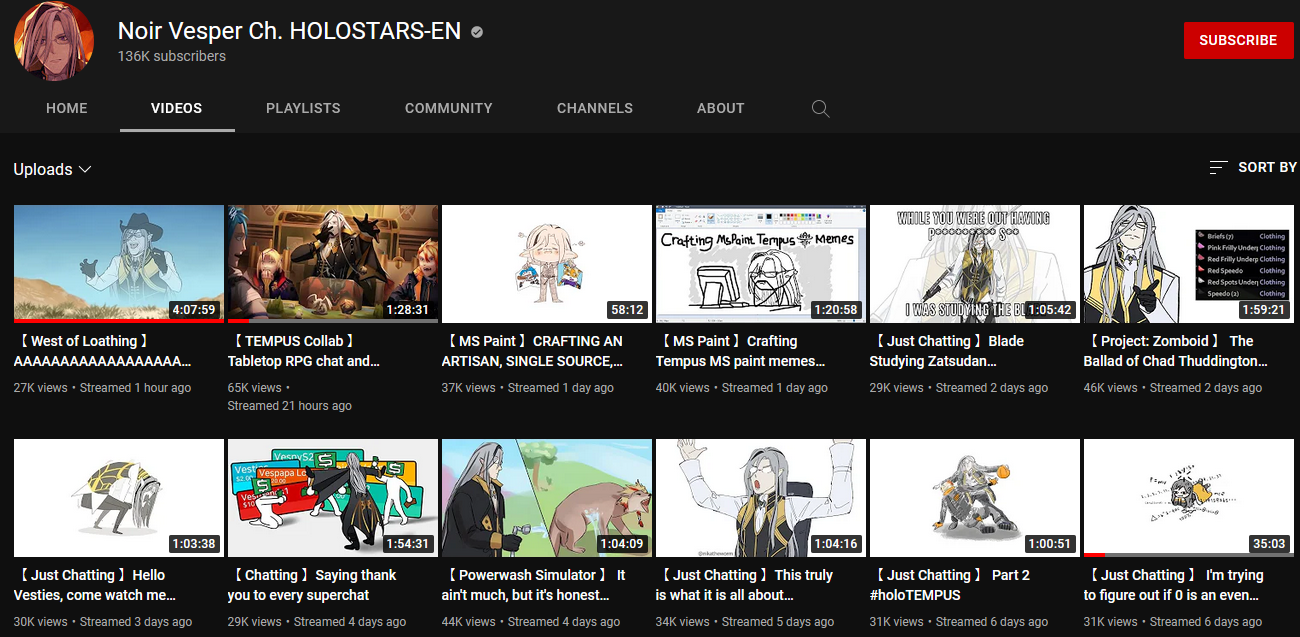Play the superchat thank-you thumbnail
This screenshot has width=1300, height=637.
click(x=333, y=498)
